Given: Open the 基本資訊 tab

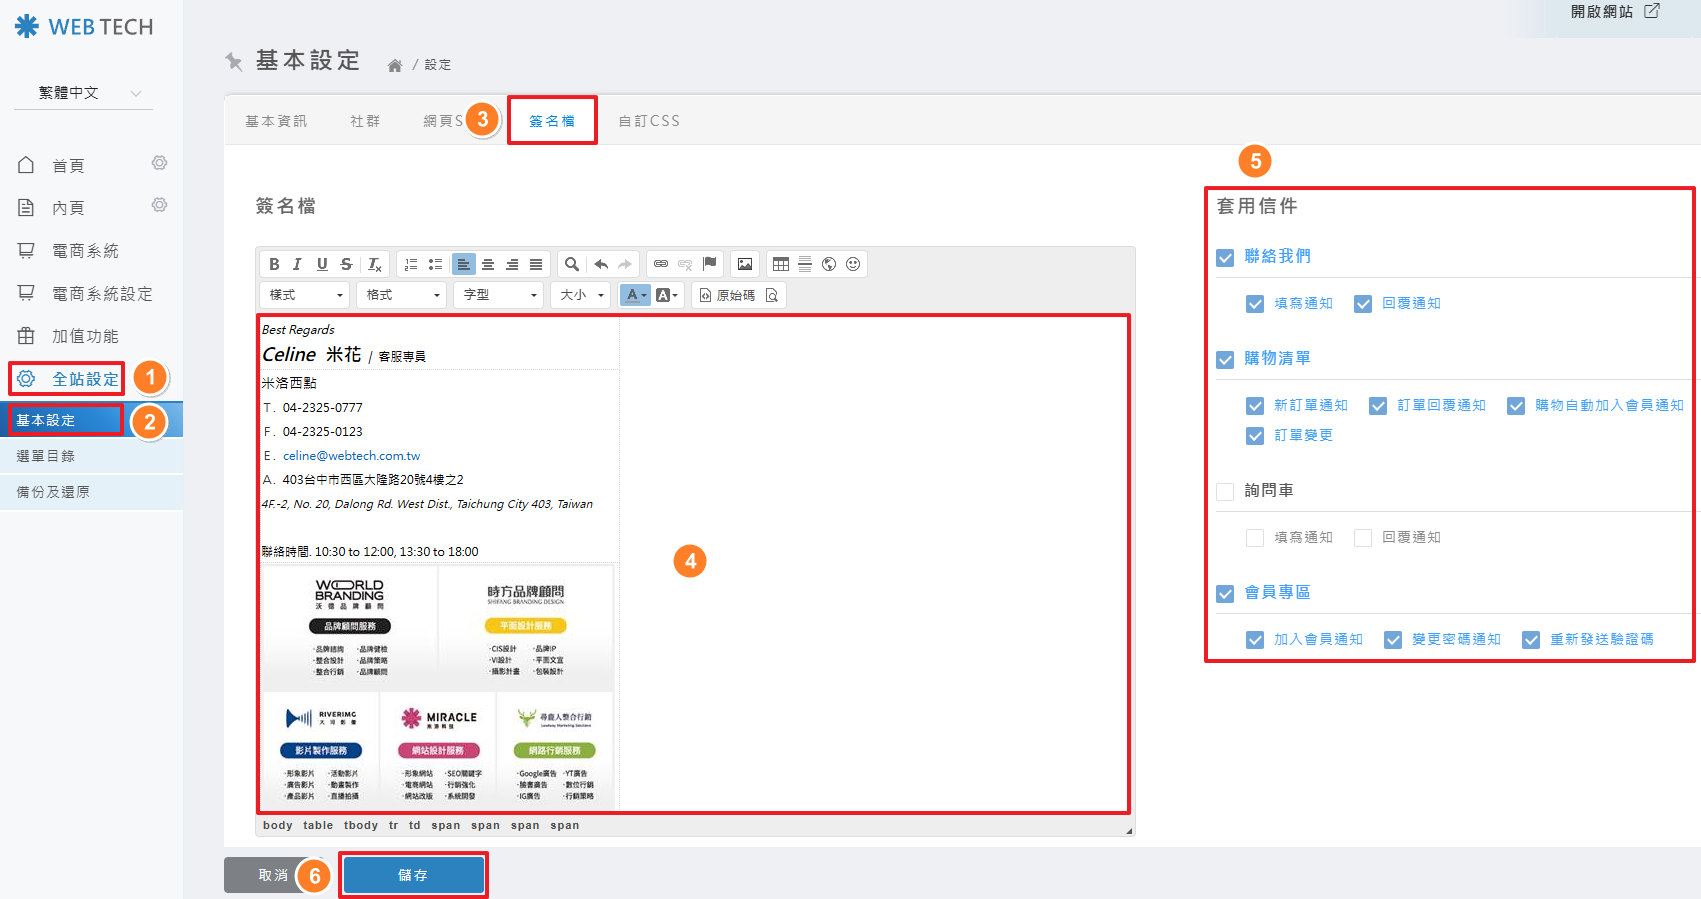Looking at the screenshot, I should [276, 121].
